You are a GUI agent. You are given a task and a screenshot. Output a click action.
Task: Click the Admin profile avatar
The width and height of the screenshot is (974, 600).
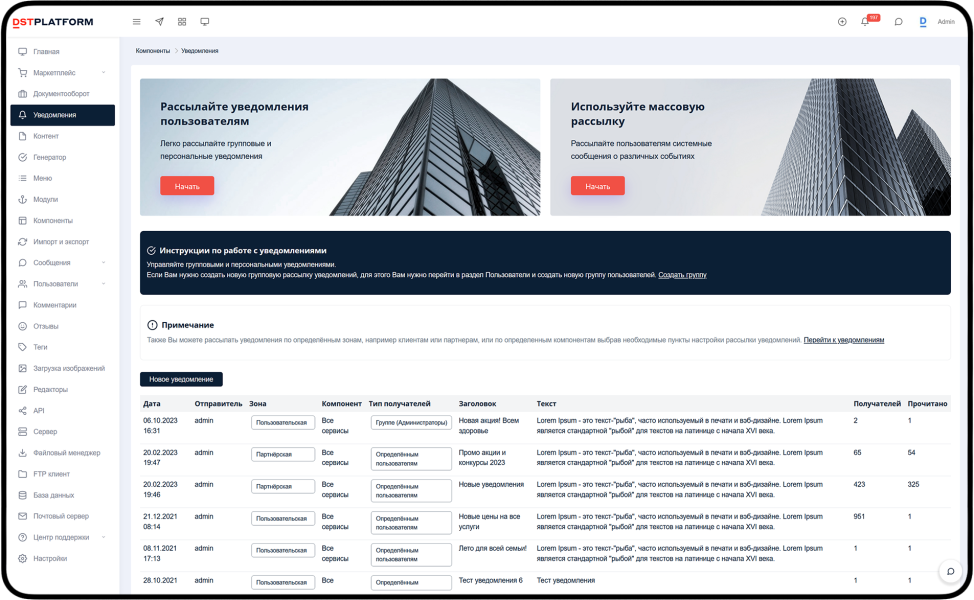923,21
